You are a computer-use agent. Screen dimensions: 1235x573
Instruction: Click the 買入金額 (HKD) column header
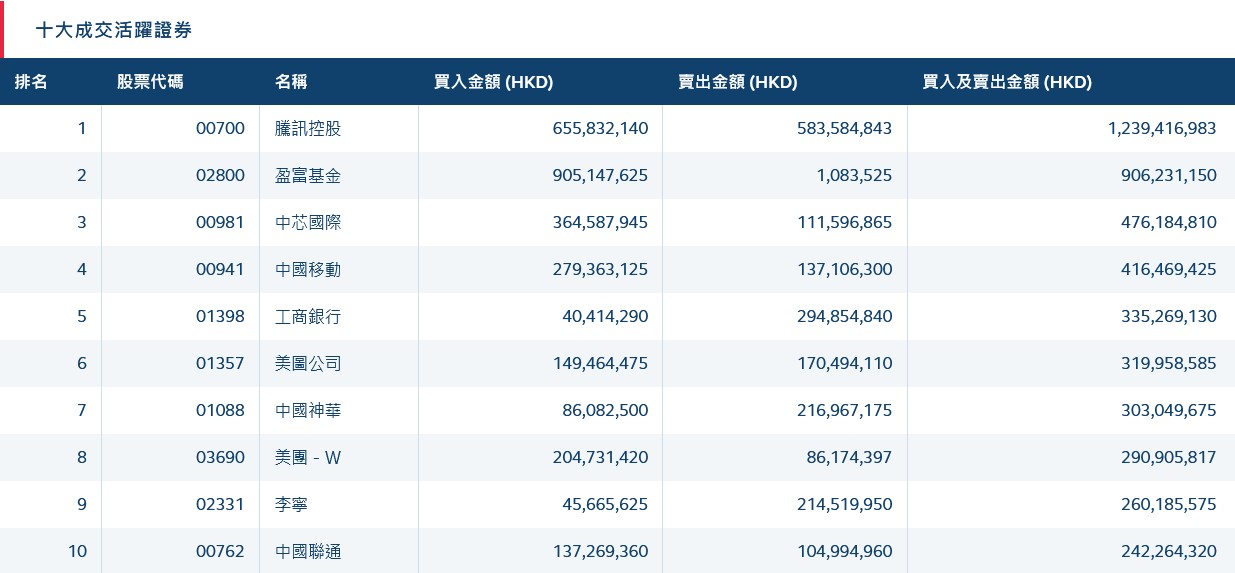point(493,82)
